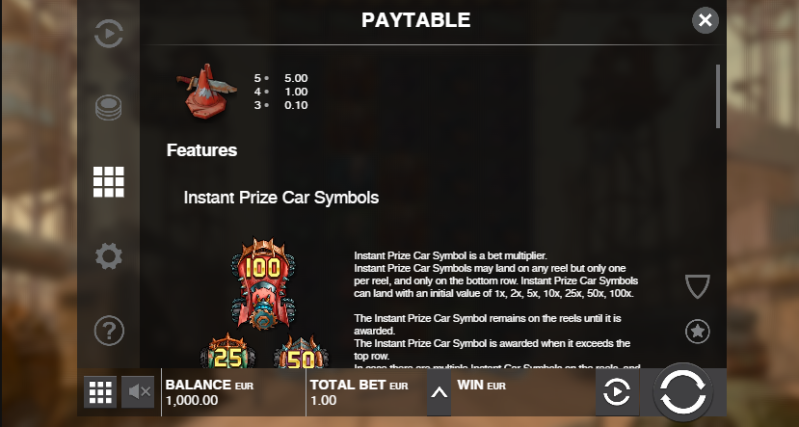
Task: Click the paytable vertical scrollbar thumb
Action: coord(718,96)
